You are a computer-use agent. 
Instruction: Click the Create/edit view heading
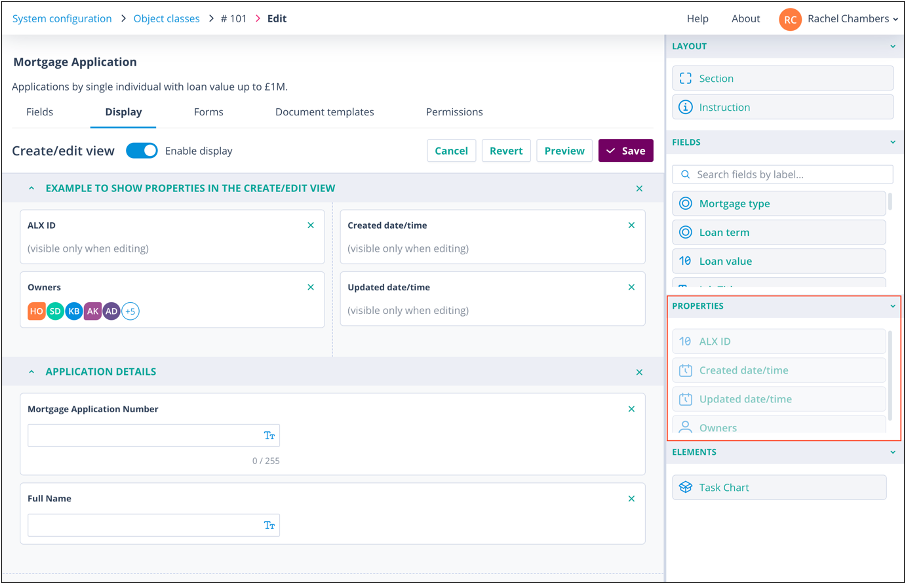(63, 151)
